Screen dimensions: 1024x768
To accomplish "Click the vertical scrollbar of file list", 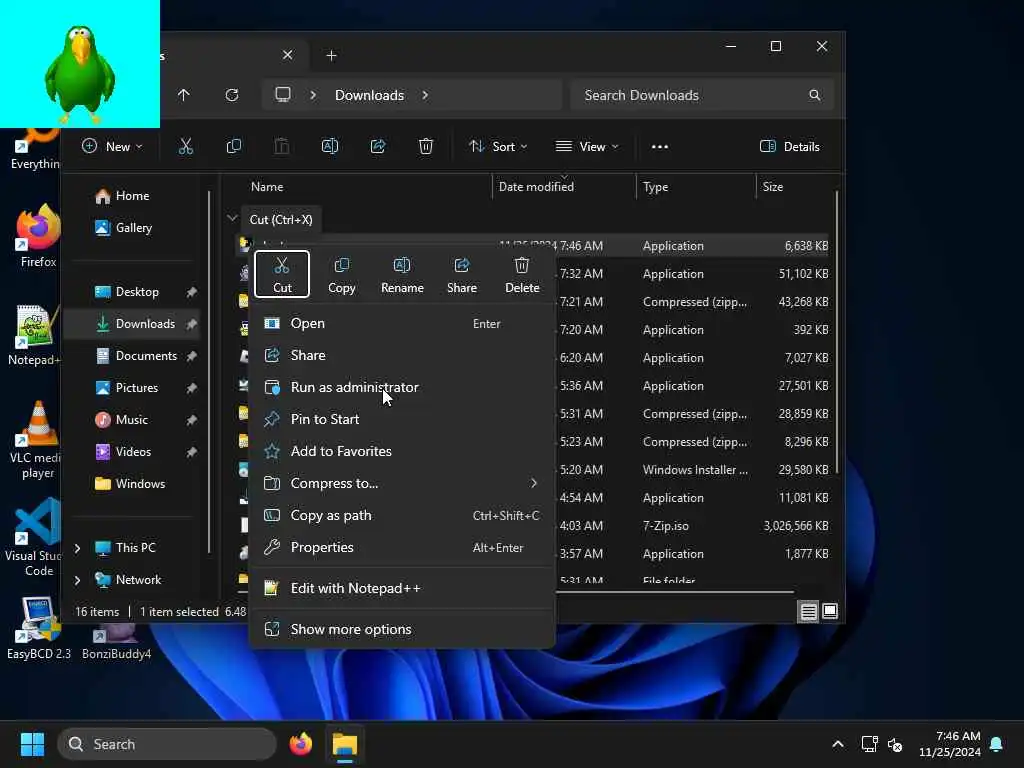I will click(x=837, y=332).
